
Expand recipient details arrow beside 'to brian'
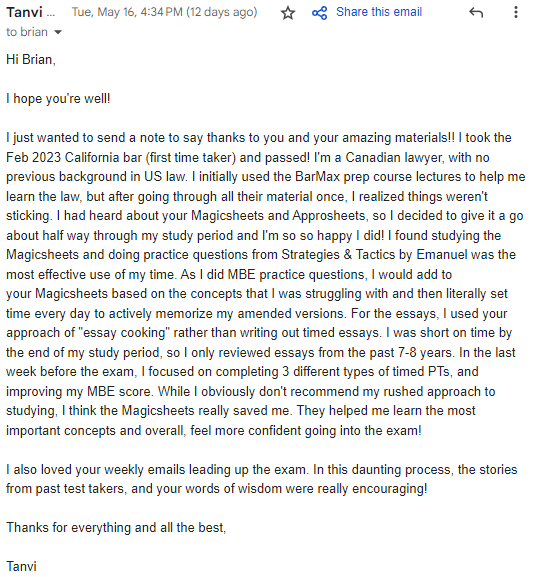pos(58,32)
